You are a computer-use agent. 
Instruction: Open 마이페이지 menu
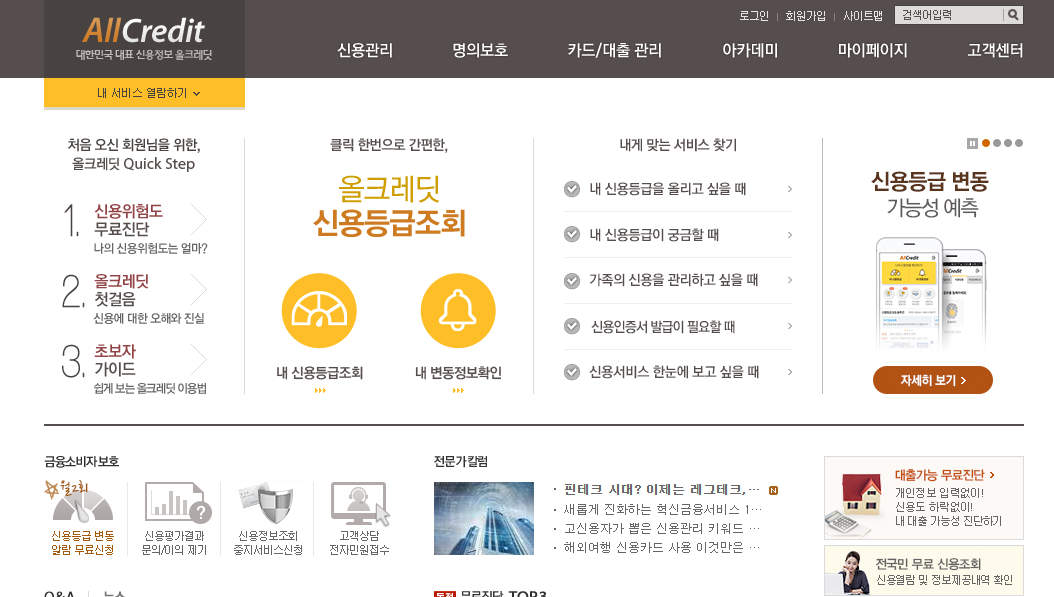pos(873,50)
